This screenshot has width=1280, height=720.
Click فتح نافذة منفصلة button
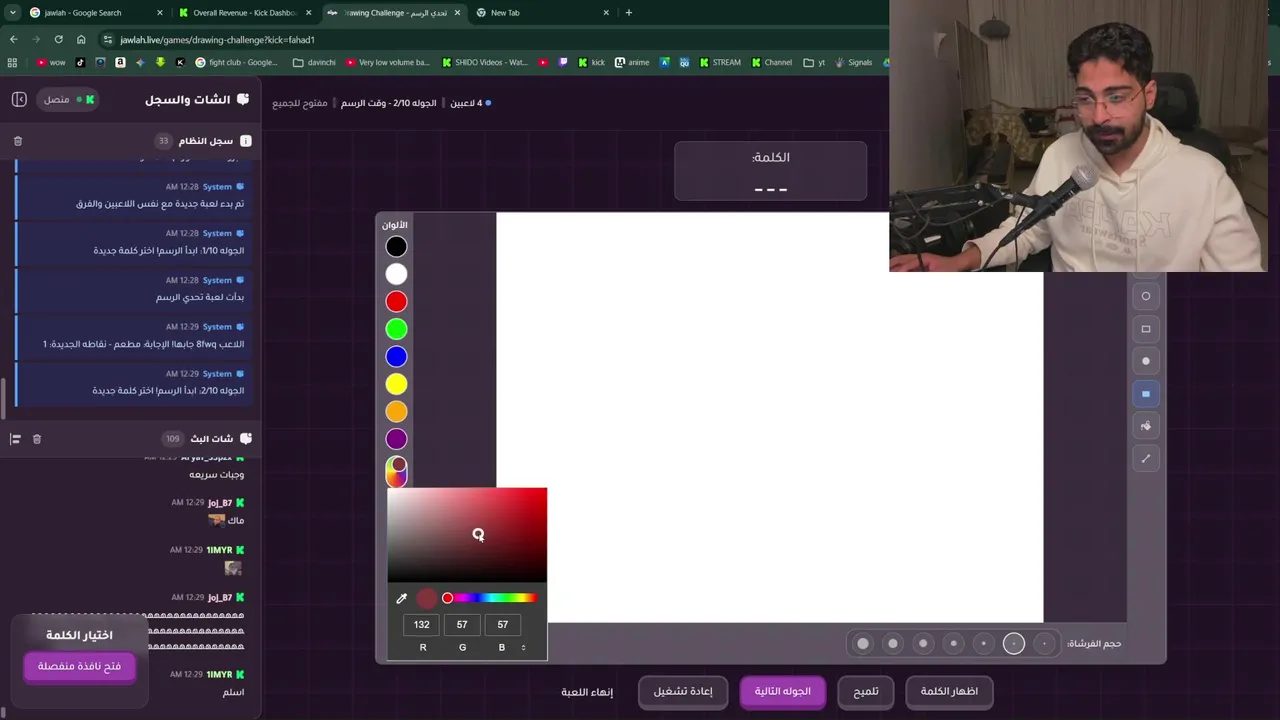79,666
